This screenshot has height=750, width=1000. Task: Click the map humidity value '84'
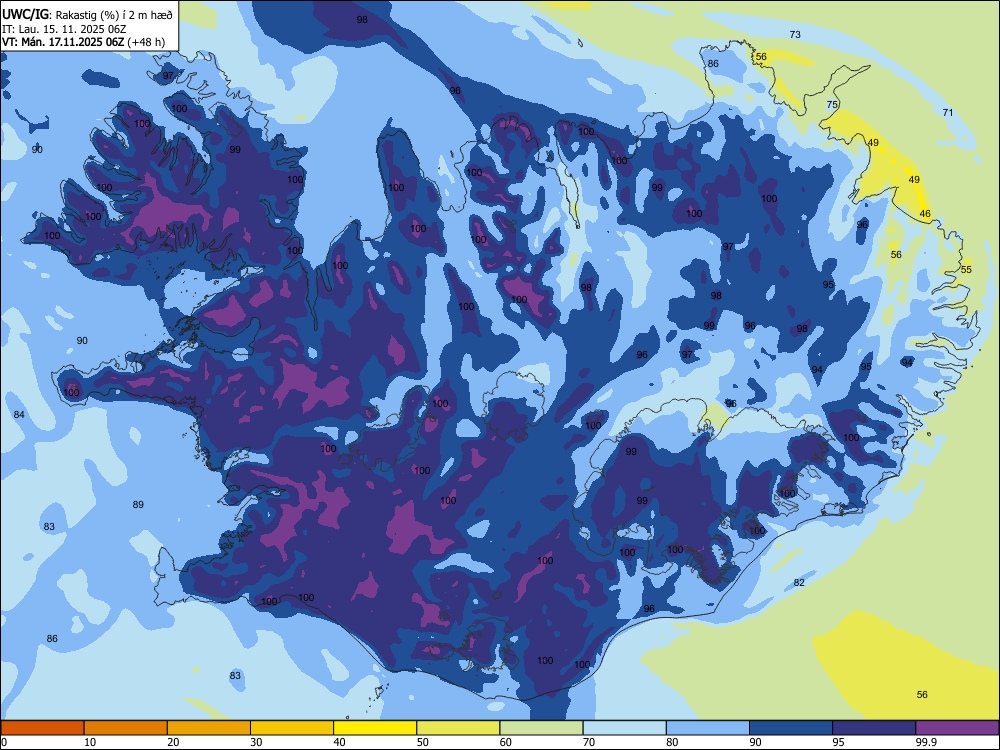(19, 415)
